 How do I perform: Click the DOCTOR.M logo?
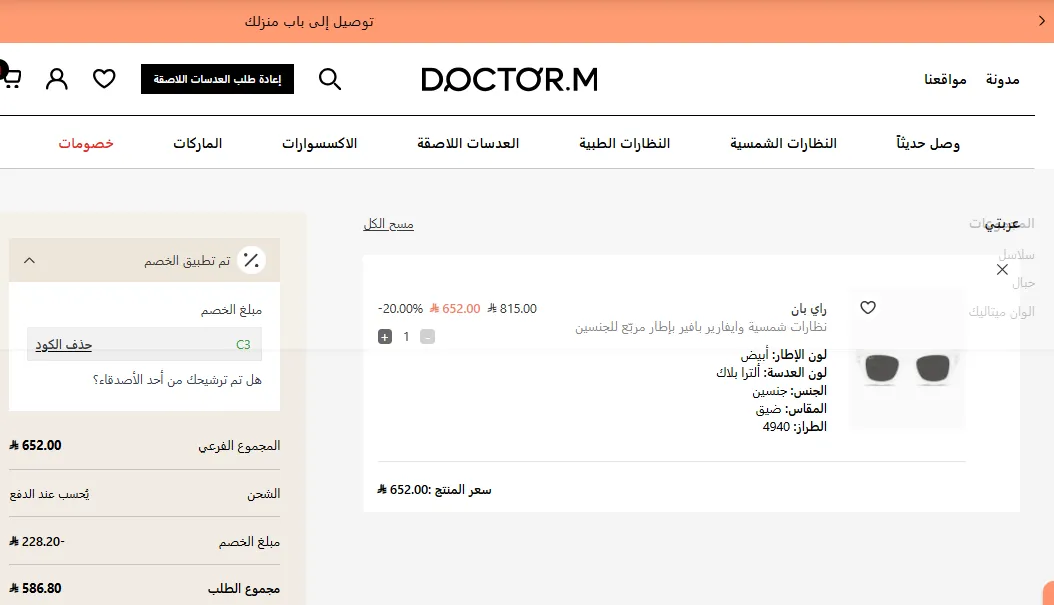click(x=510, y=79)
